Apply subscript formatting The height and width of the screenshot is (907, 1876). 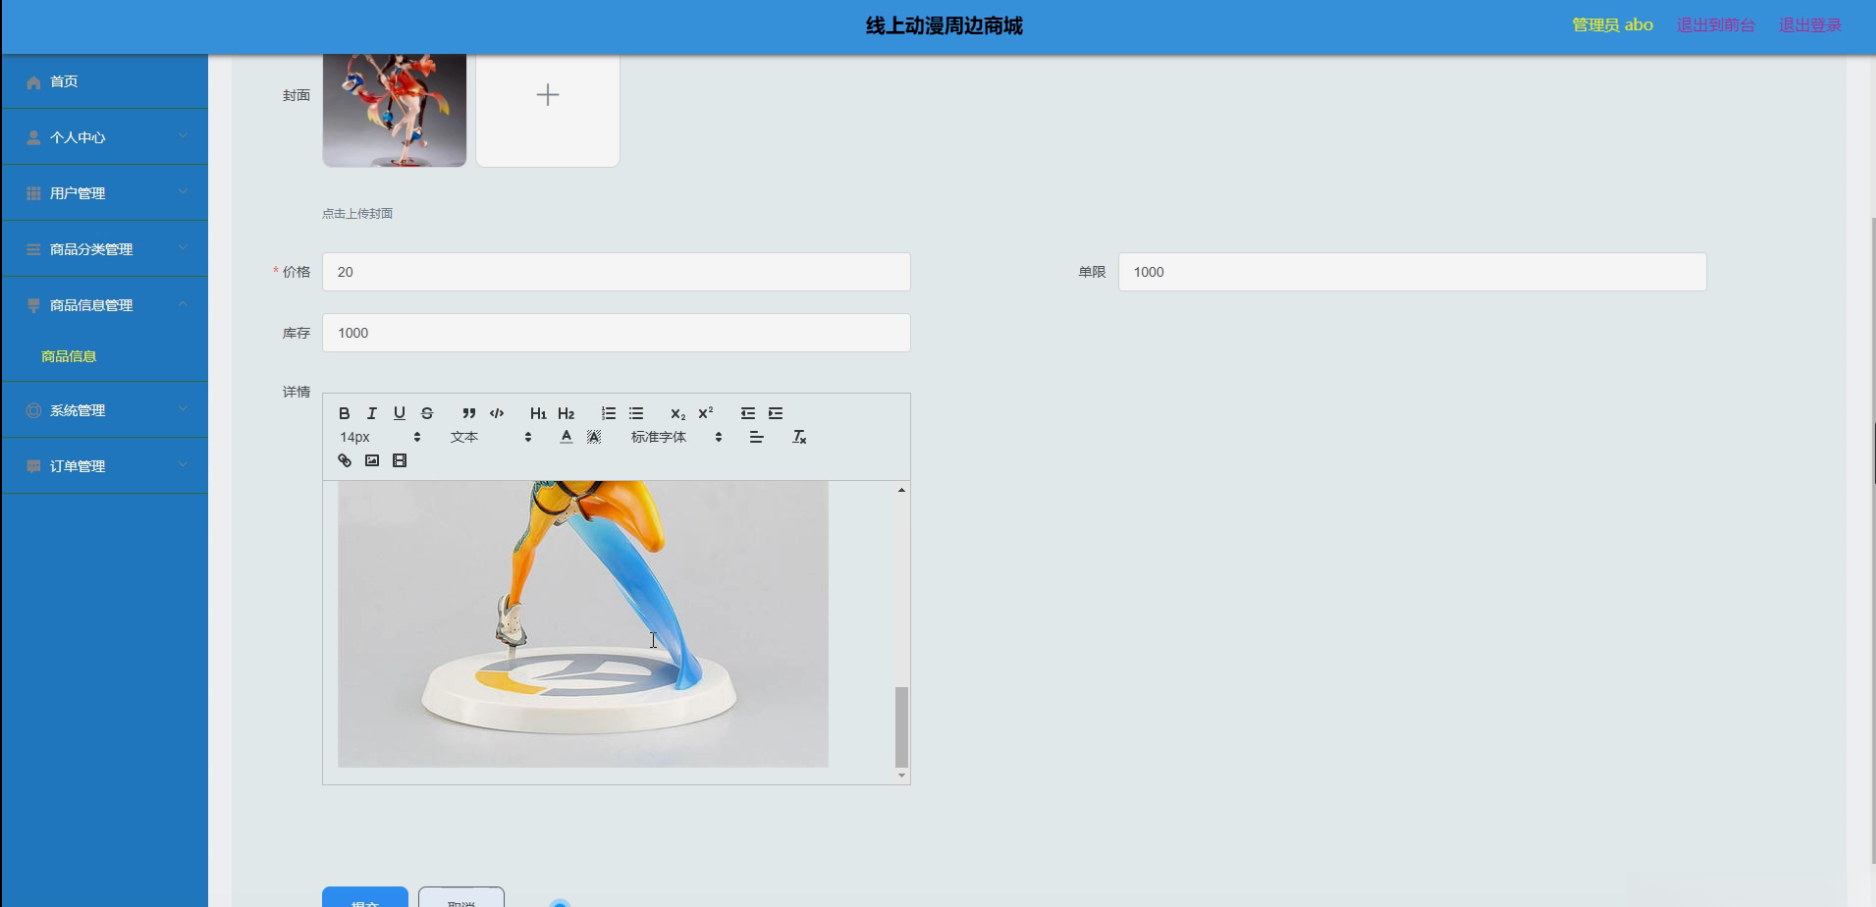tap(677, 413)
